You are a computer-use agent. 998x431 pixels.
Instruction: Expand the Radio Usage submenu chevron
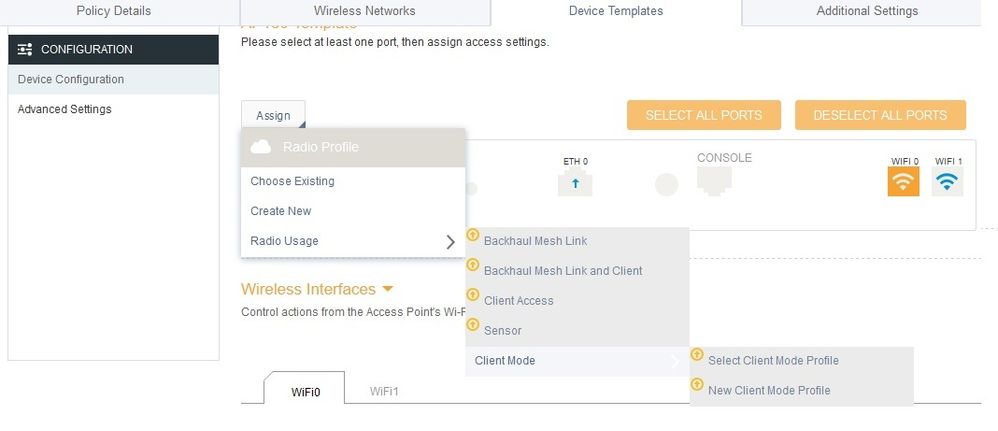click(x=451, y=241)
